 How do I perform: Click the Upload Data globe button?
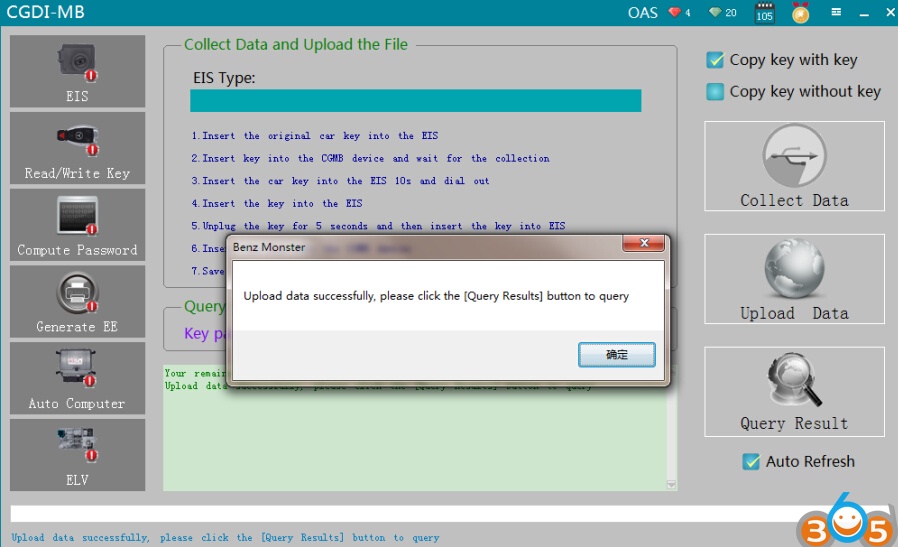tap(794, 279)
